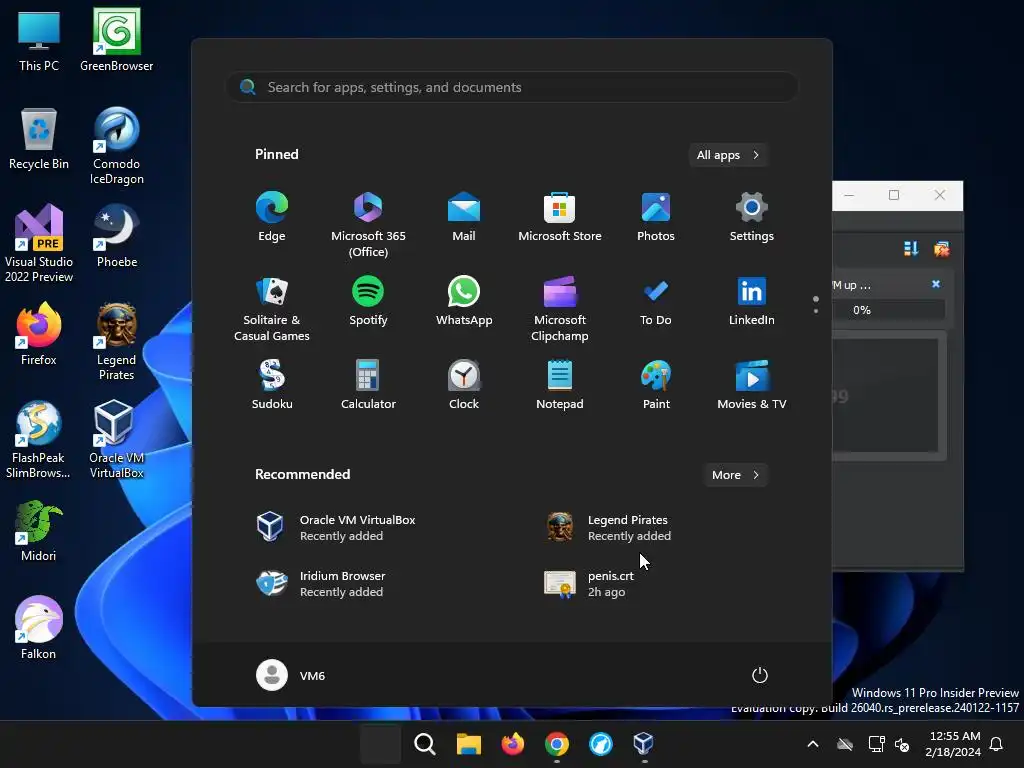
Task: Open File Explorer from the taskbar
Action: (469, 744)
